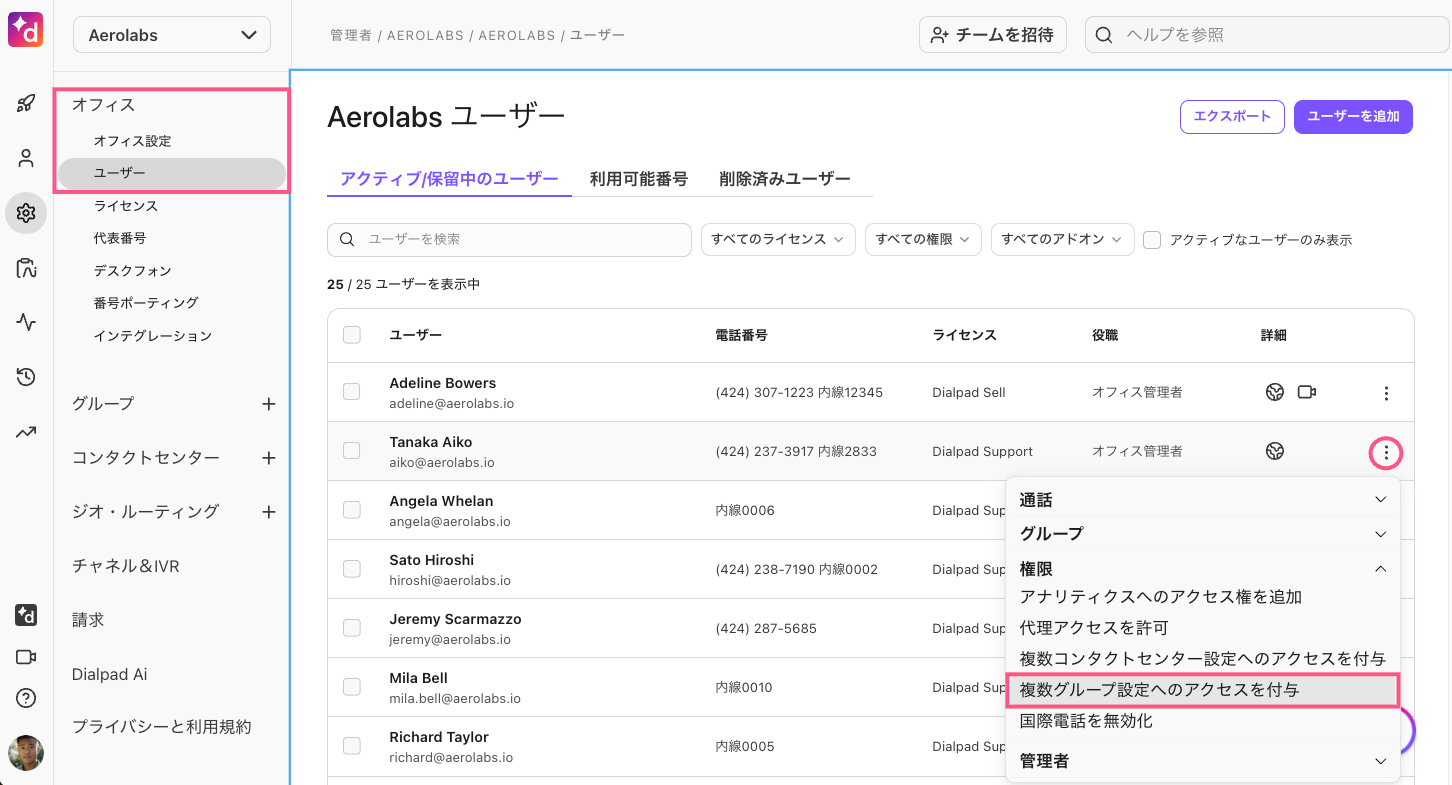Screen dimensions: 1452x785
Task: Open the すべてのアドオン filter dropdown
Action: [x=1063, y=240]
